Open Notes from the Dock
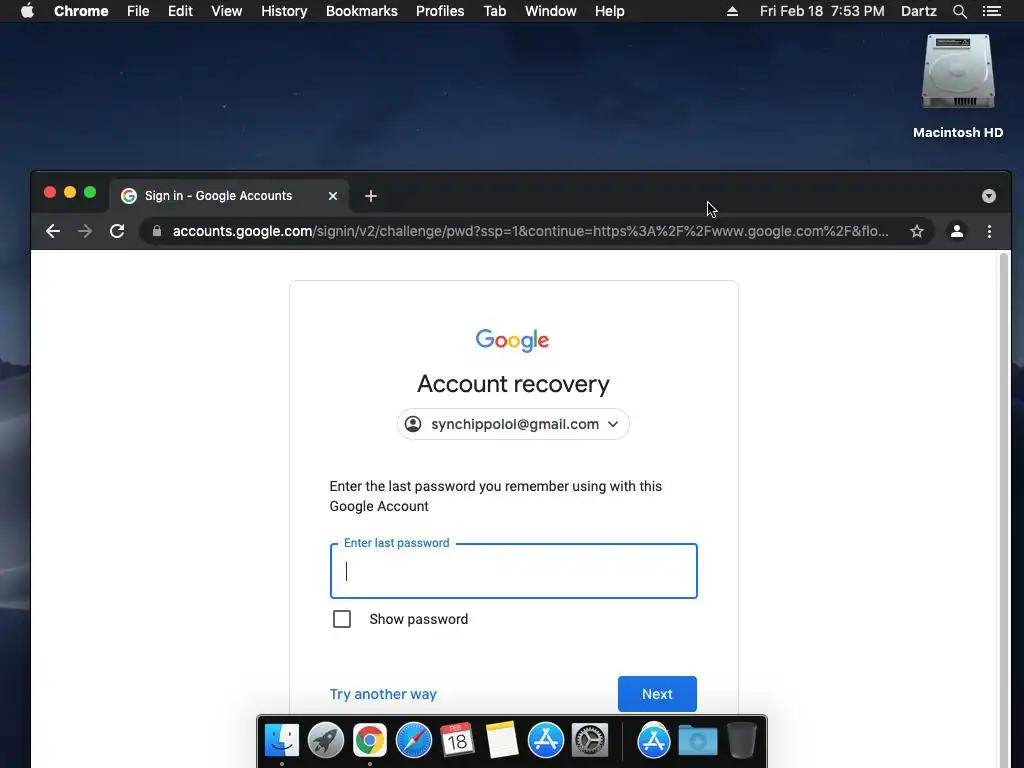Screen dimensions: 1024x768 point(502,741)
